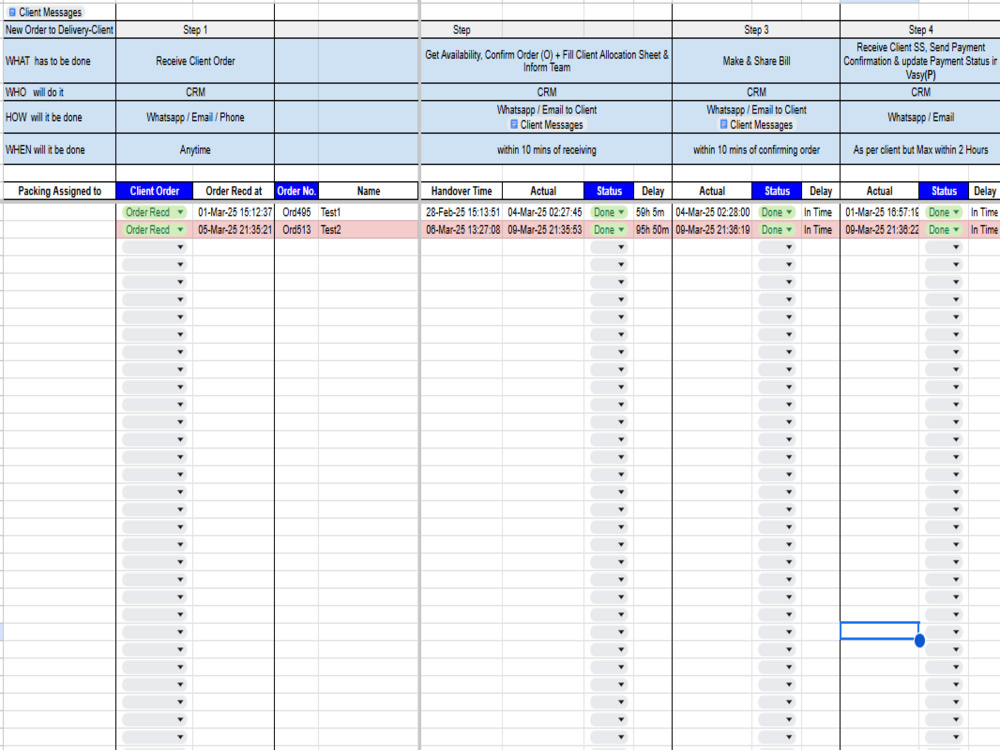The image size is (1000, 750).
Task: Click the document icon beside Step 3 Client Messages
Action: 723,124
